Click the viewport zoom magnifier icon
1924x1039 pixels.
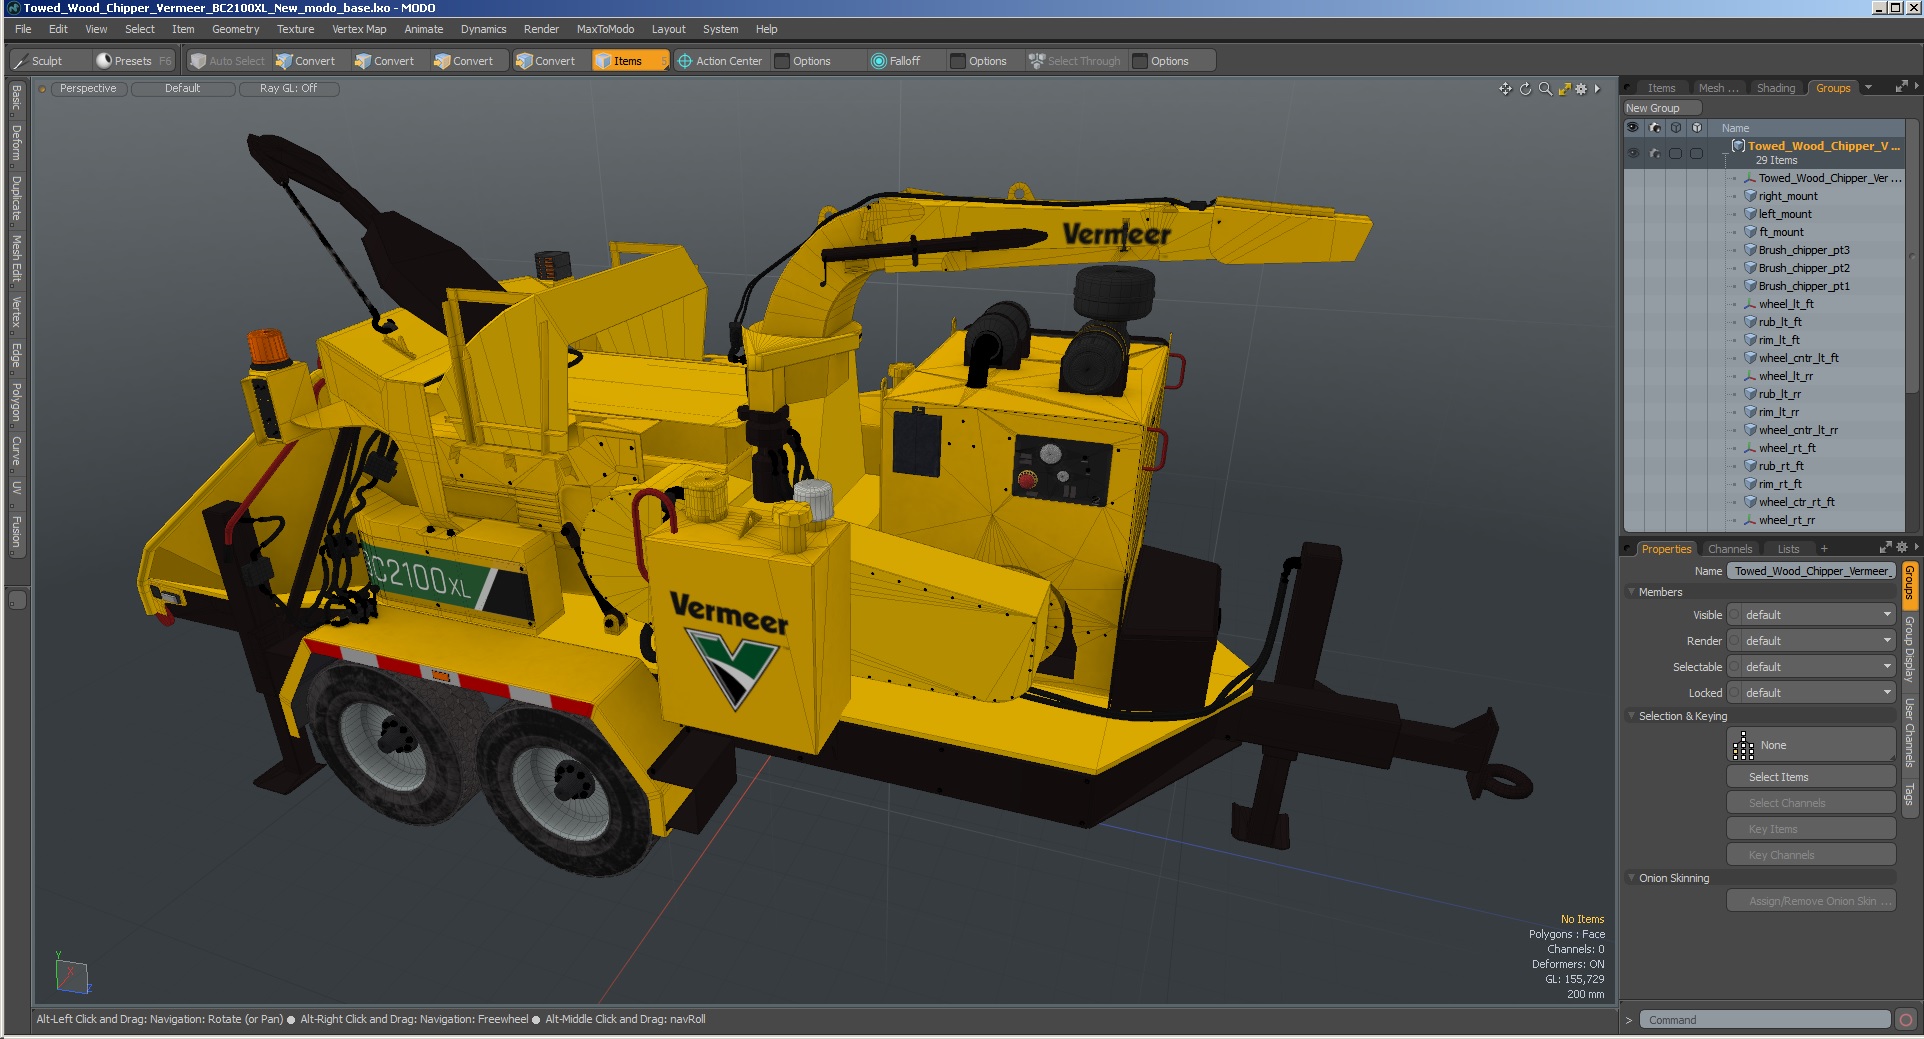click(1545, 89)
